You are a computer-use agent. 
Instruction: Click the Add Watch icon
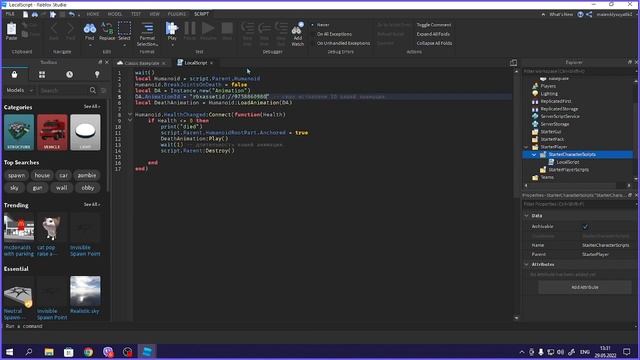[298, 29]
